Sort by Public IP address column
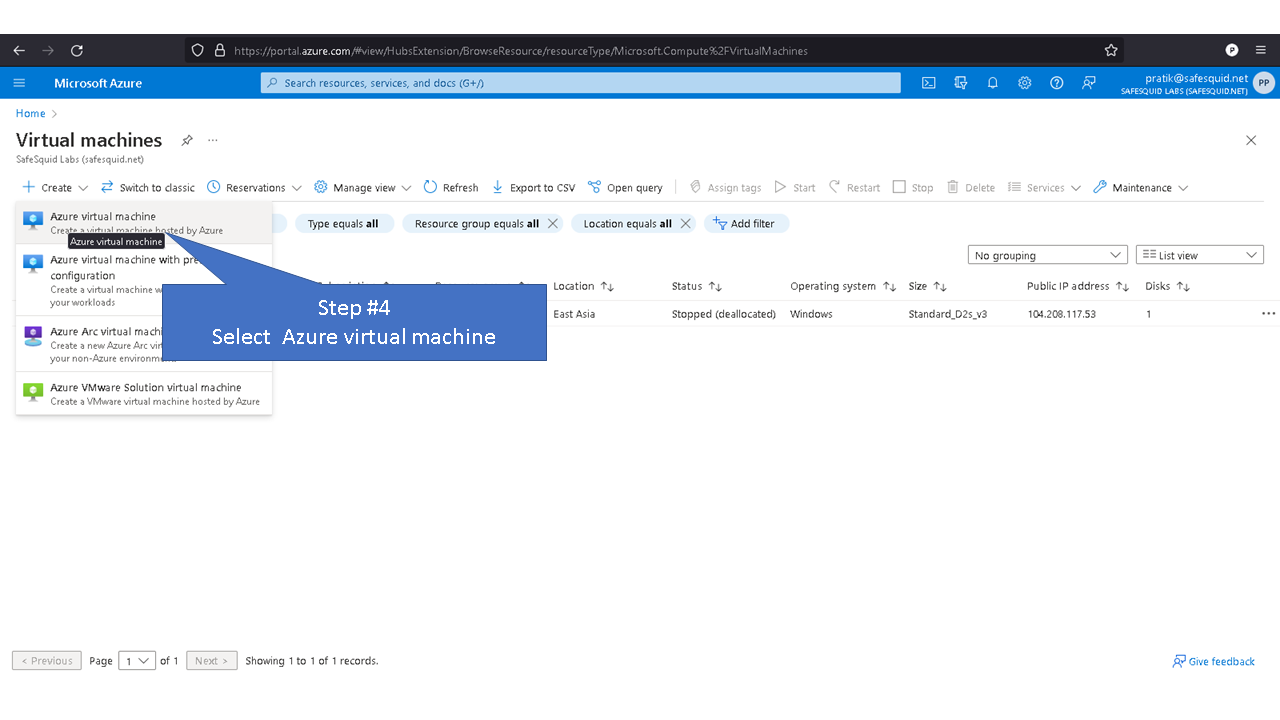Viewport: 1280px width, 720px height. tap(1078, 286)
